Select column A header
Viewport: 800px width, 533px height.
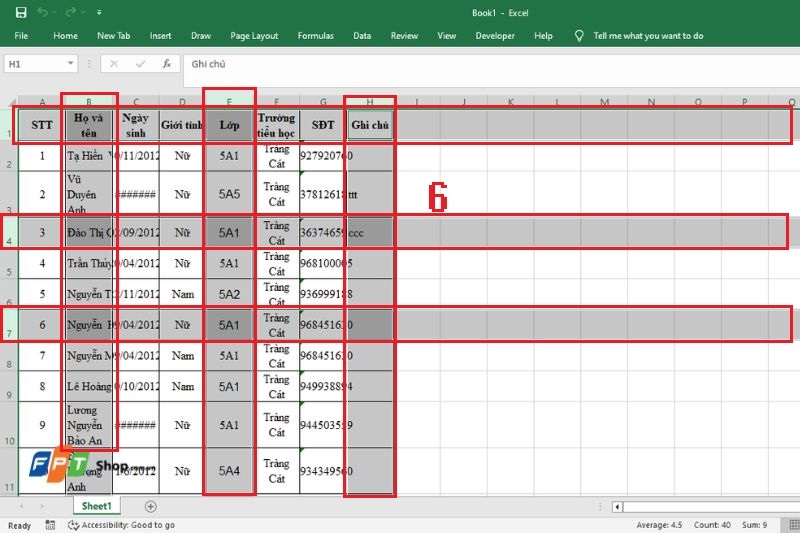pos(42,102)
